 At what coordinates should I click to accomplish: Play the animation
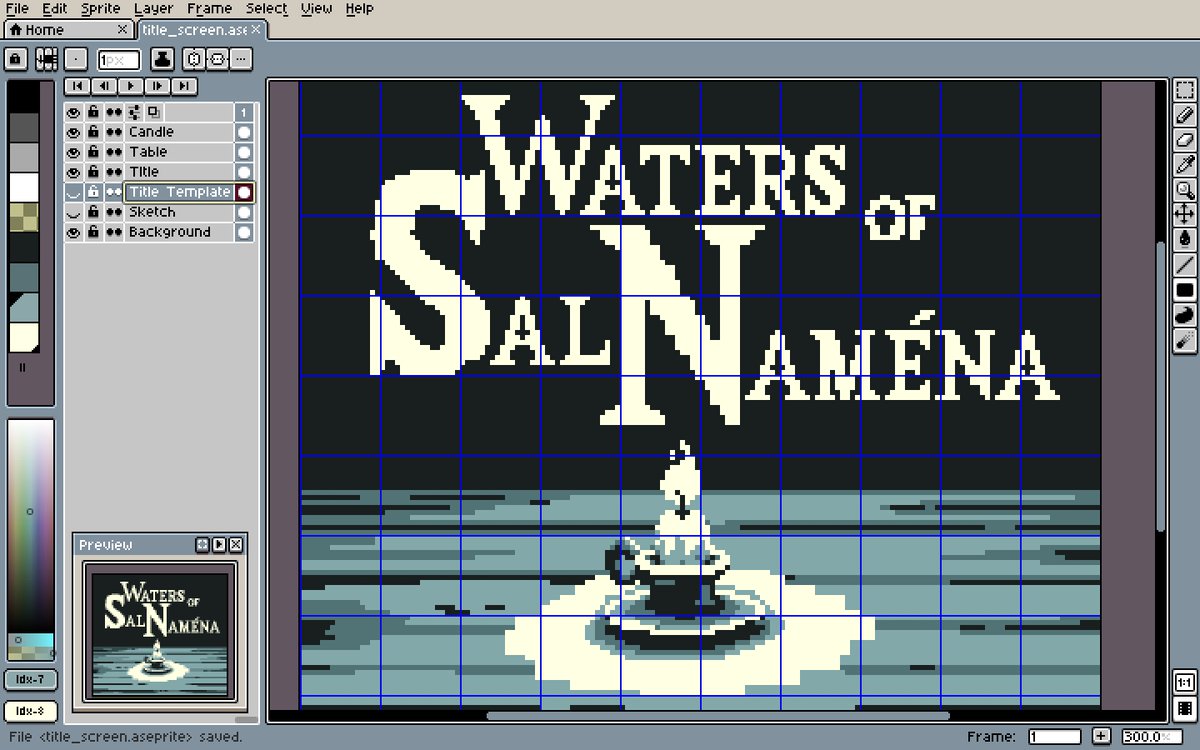(131, 86)
